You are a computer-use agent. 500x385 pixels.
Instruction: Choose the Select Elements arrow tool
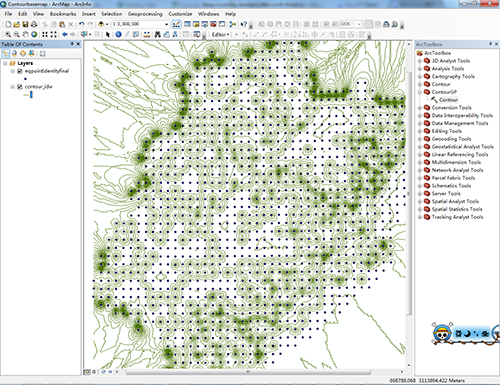107,34
